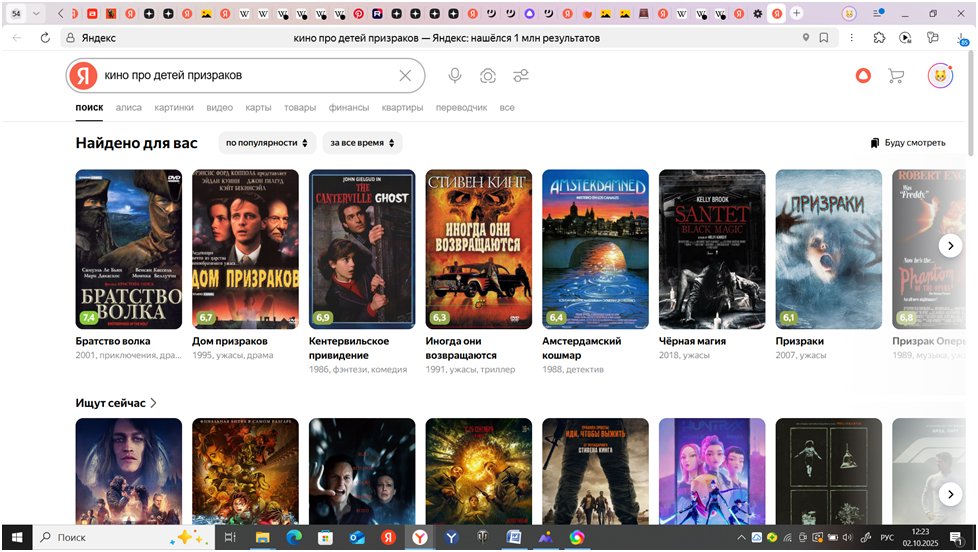The height and width of the screenshot is (552, 978).
Task: Show hidden system tray icons
Action: (x=741, y=537)
